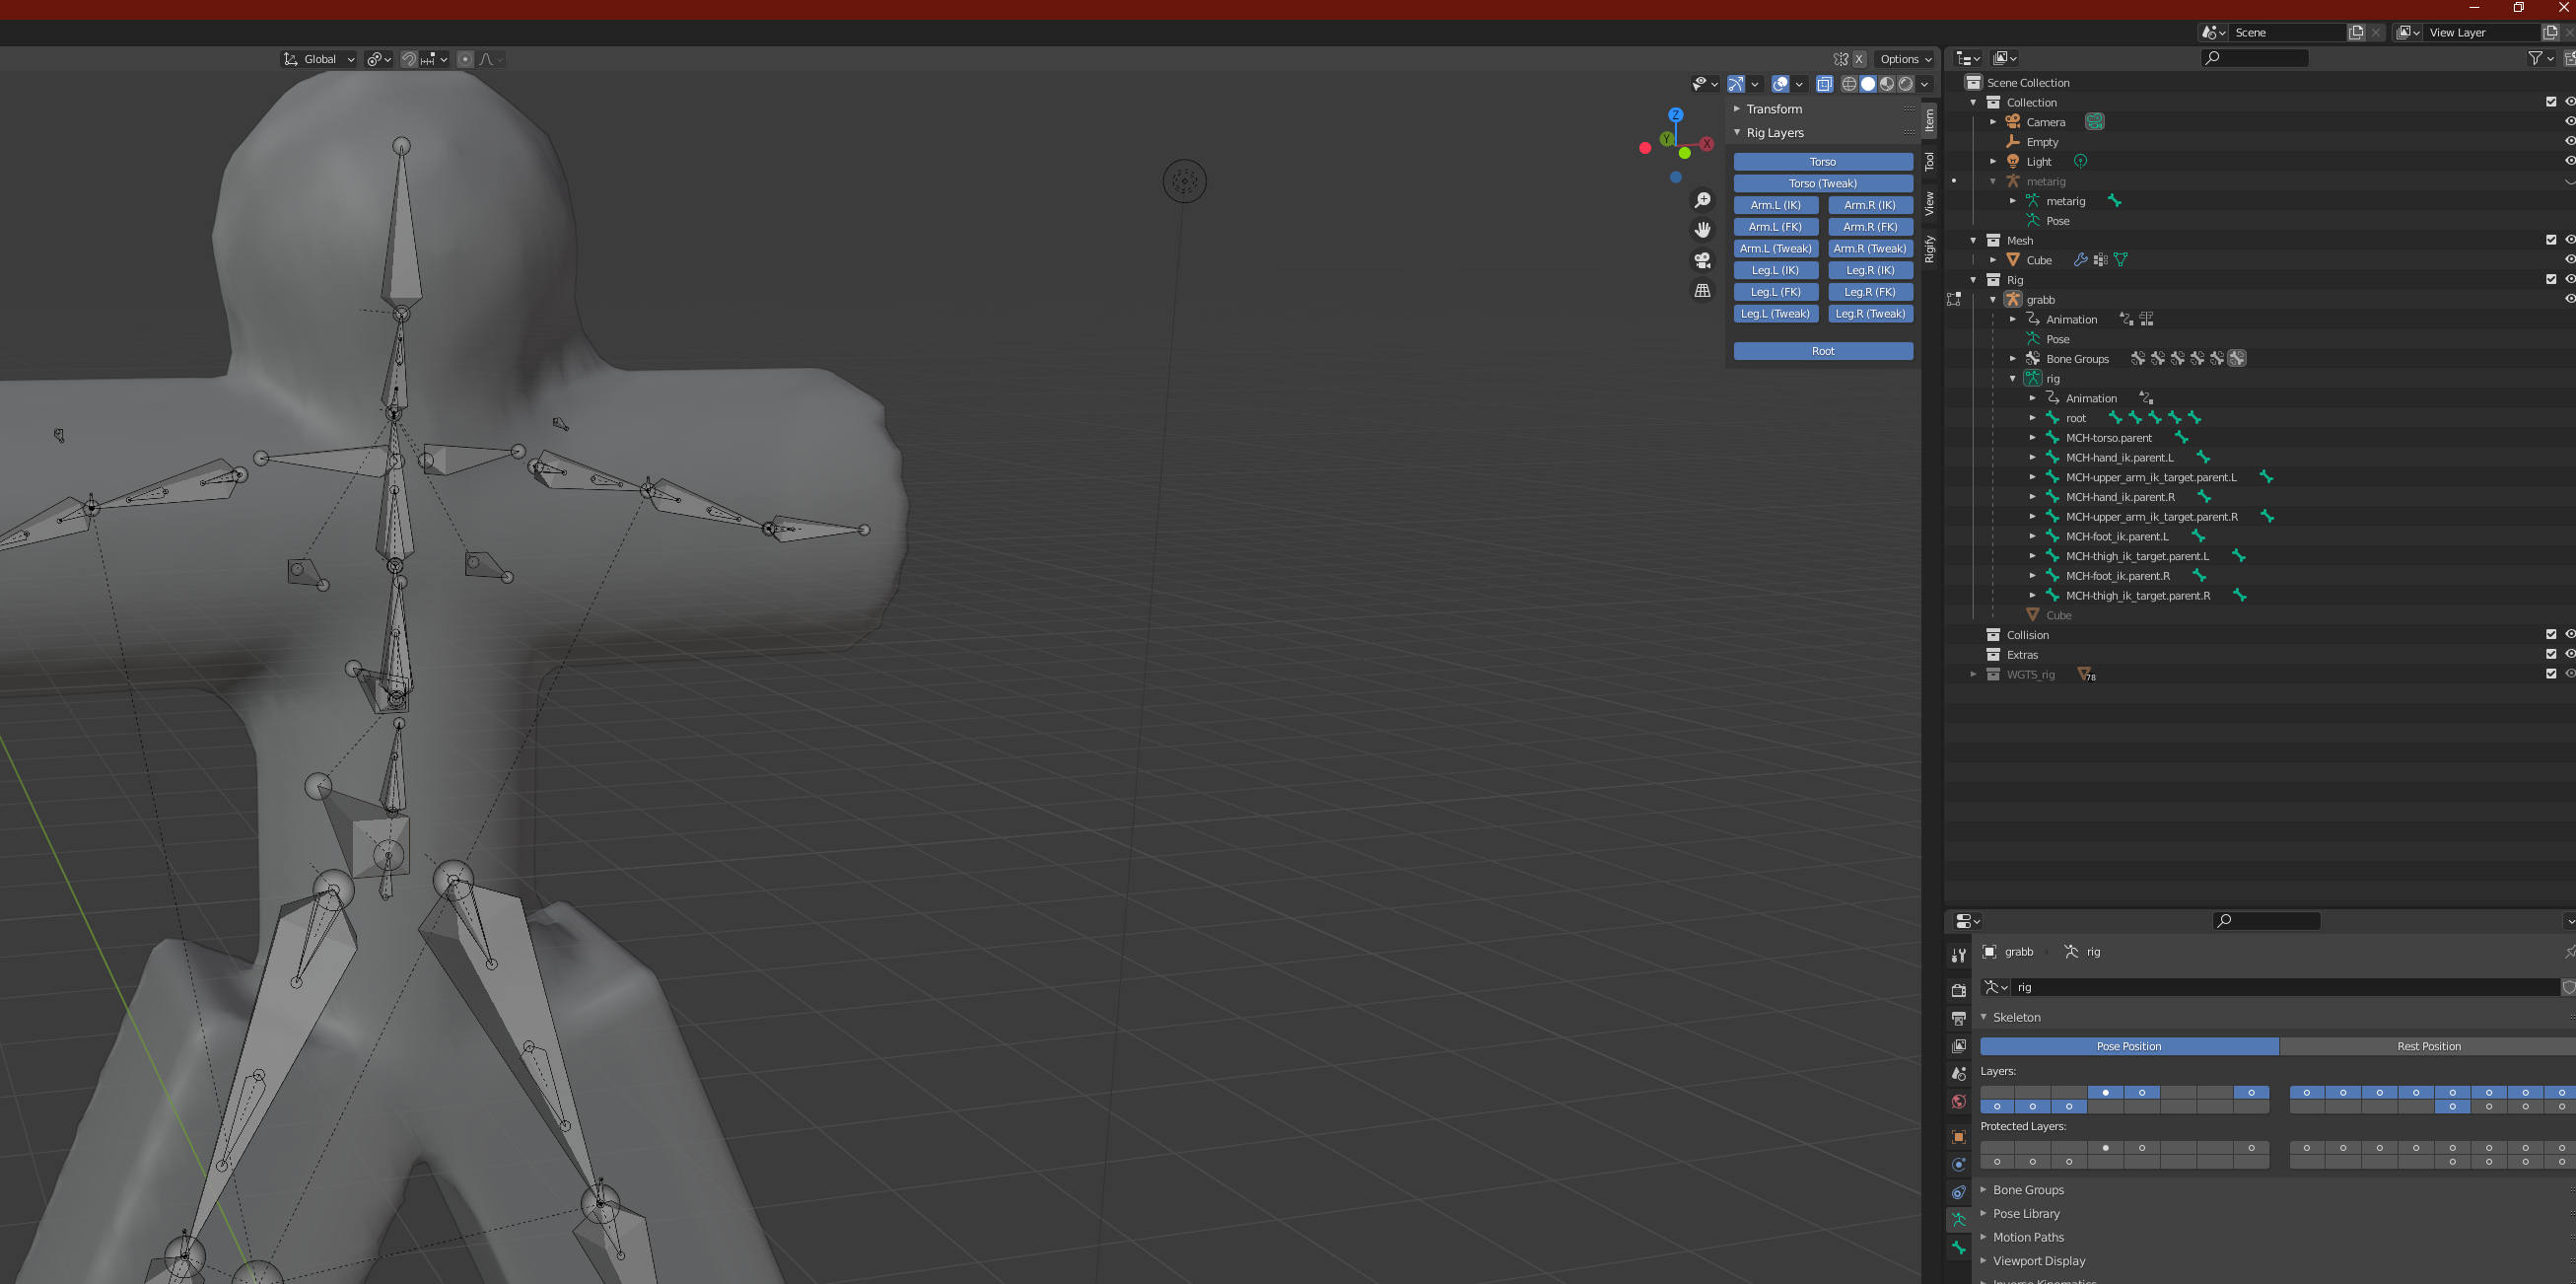Image resolution: width=2576 pixels, height=1284 pixels.
Task: Click the Root button under Rig Layers
Action: (x=1823, y=351)
